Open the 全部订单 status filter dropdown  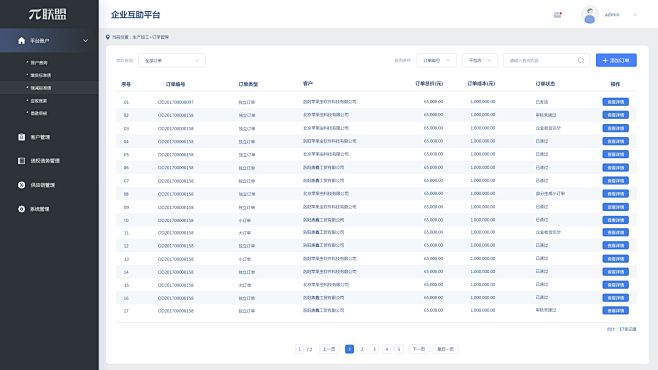(172, 60)
